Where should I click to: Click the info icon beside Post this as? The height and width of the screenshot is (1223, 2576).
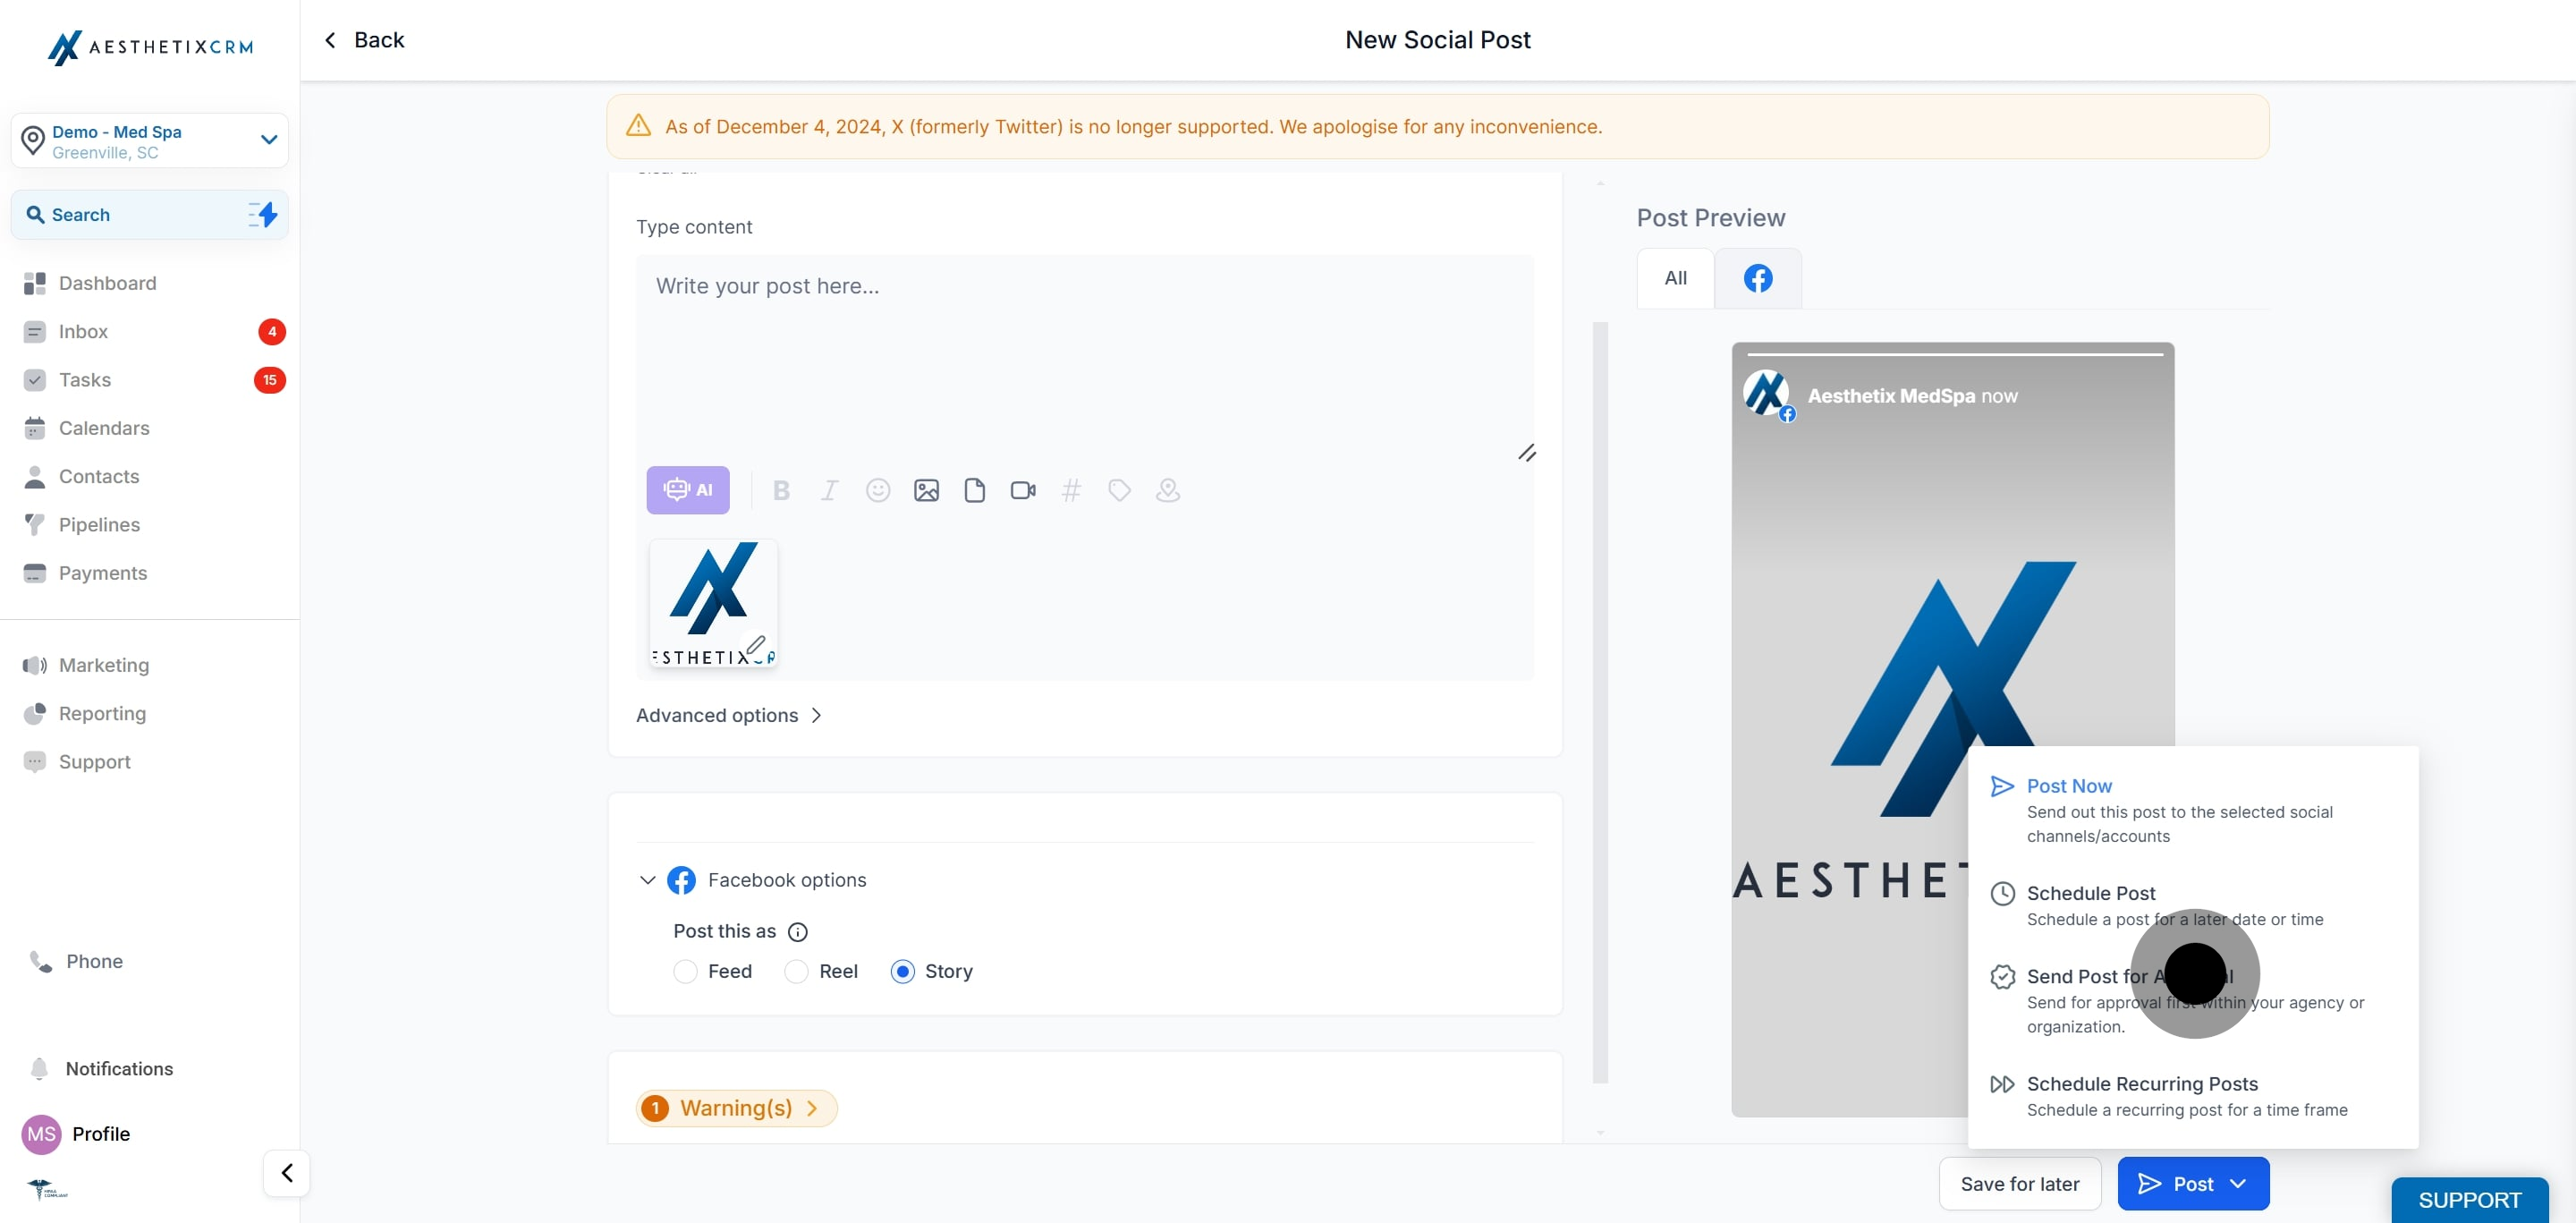(797, 932)
